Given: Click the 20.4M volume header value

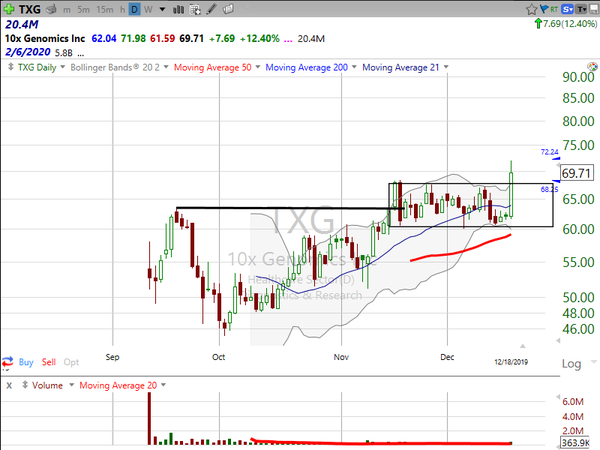Looking at the screenshot, I should click(21, 24).
